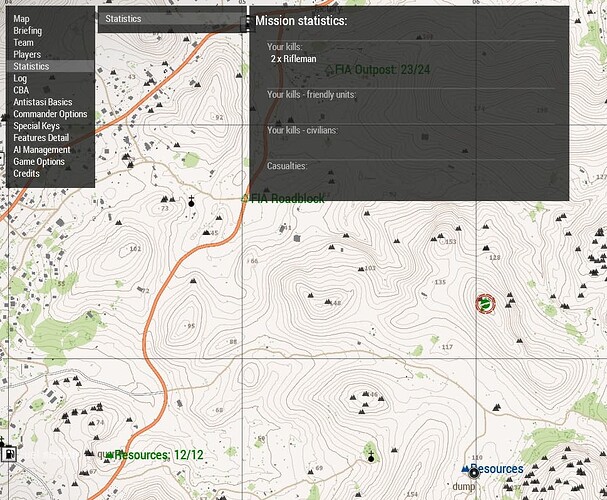This screenshot has height=500, width=607.
Task: Click the 'Your kills - friendly units:' label
Action: click(x=312, y=94)
